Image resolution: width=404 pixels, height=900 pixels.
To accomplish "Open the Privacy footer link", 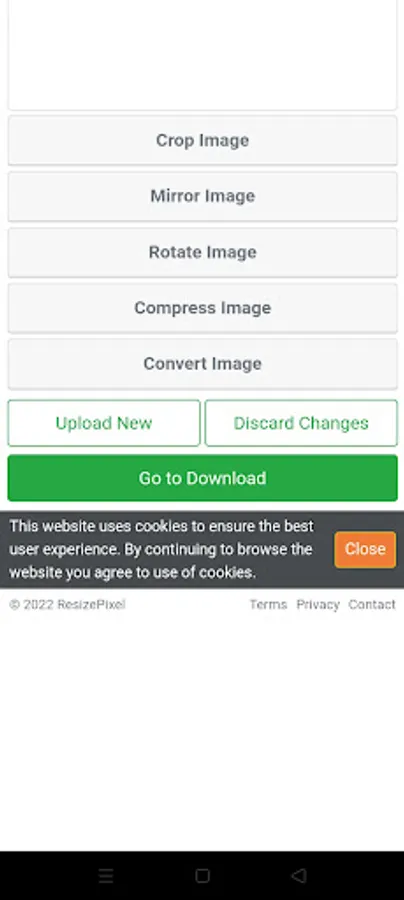I will tap(318, 604).
